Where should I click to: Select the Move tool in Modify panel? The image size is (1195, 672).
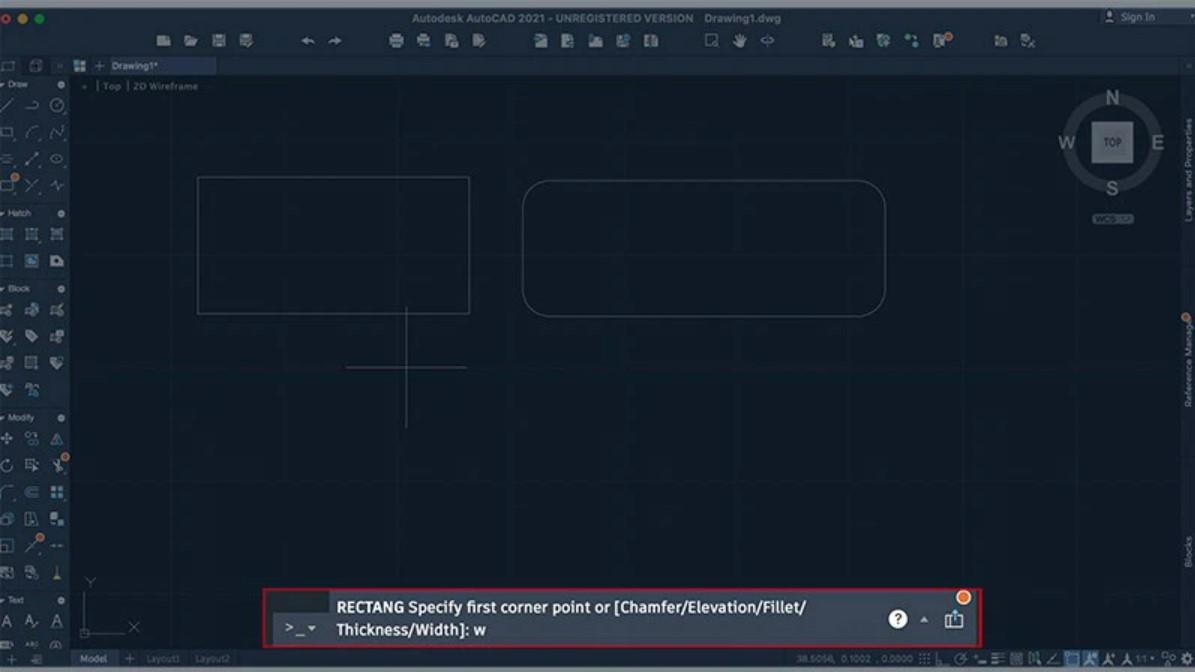click(7, 439)
